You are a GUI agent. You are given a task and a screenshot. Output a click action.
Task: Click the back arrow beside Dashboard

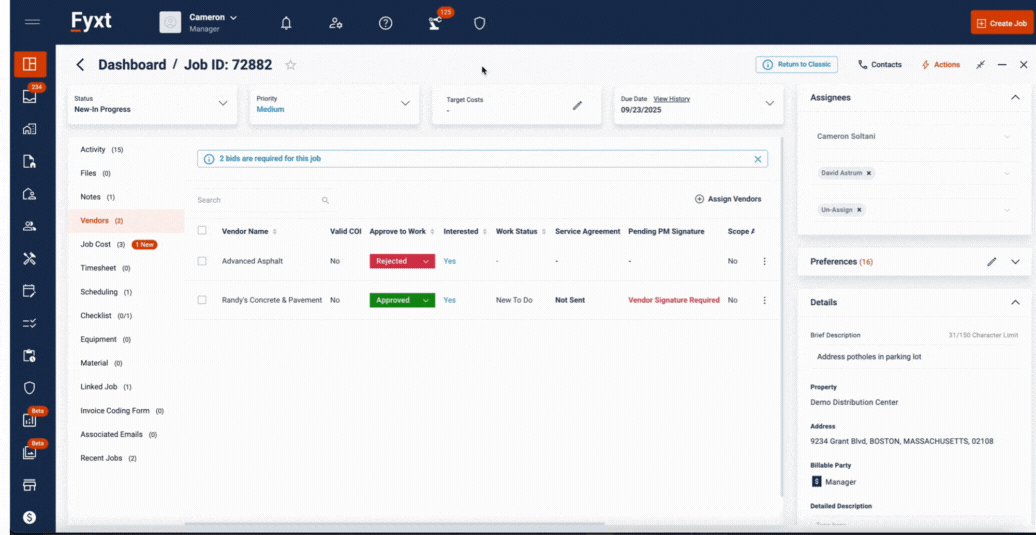point(81,65)
